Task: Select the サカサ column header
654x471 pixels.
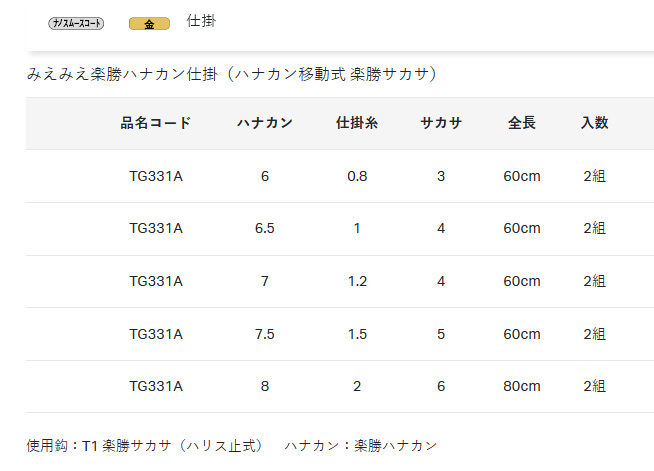Action: [441, 123]
